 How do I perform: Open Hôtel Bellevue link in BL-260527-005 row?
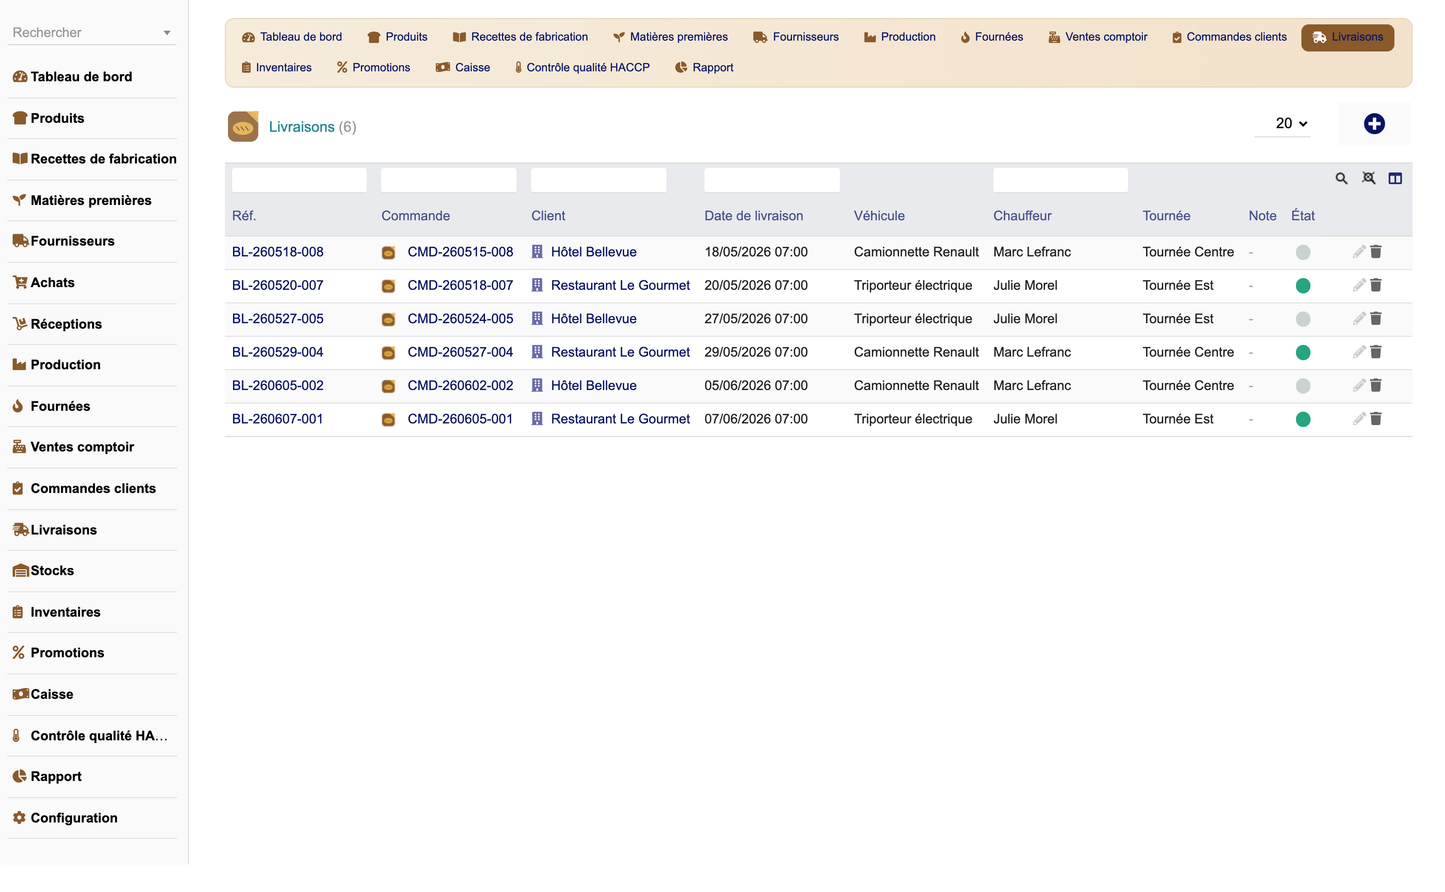(594, 319)
